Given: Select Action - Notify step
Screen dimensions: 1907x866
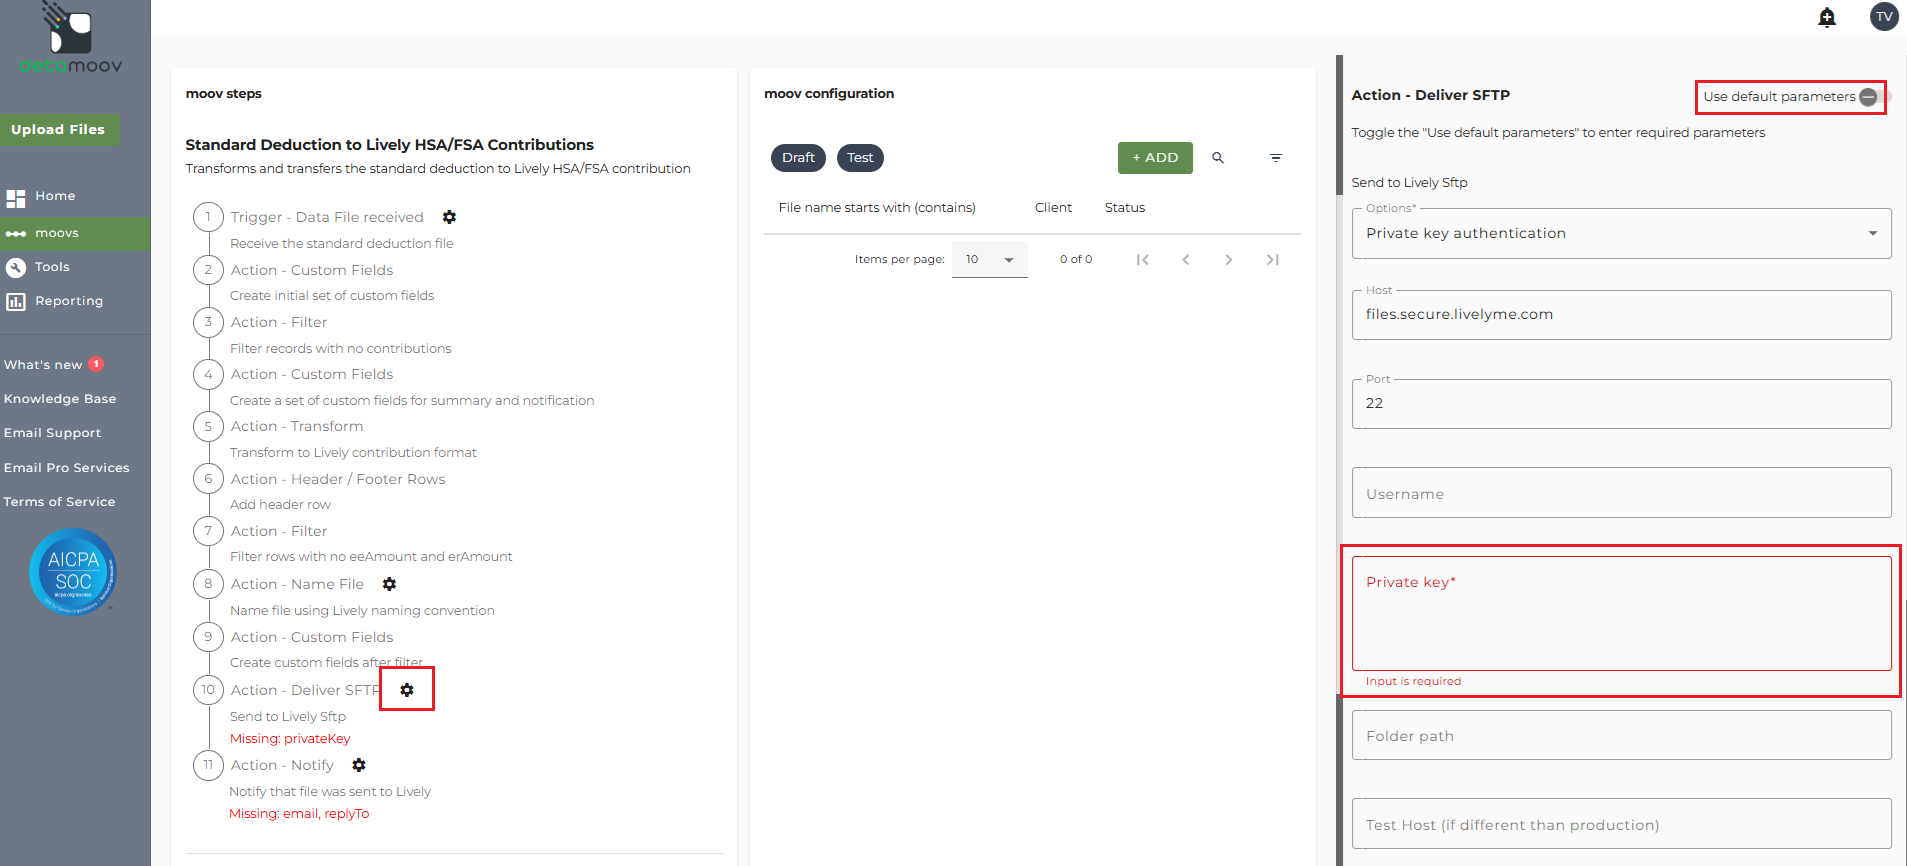Looking at the screenshot, I should 282,765.
